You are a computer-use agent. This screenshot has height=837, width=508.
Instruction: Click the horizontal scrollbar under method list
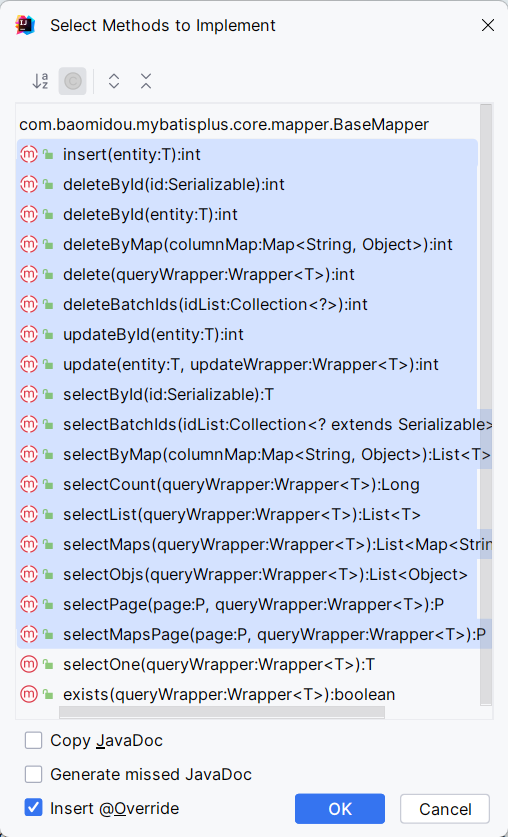221,712
